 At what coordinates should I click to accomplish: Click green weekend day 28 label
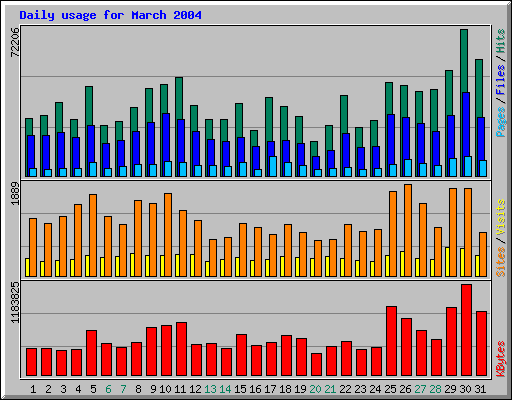pyautogui.click(x=435, y=389)
